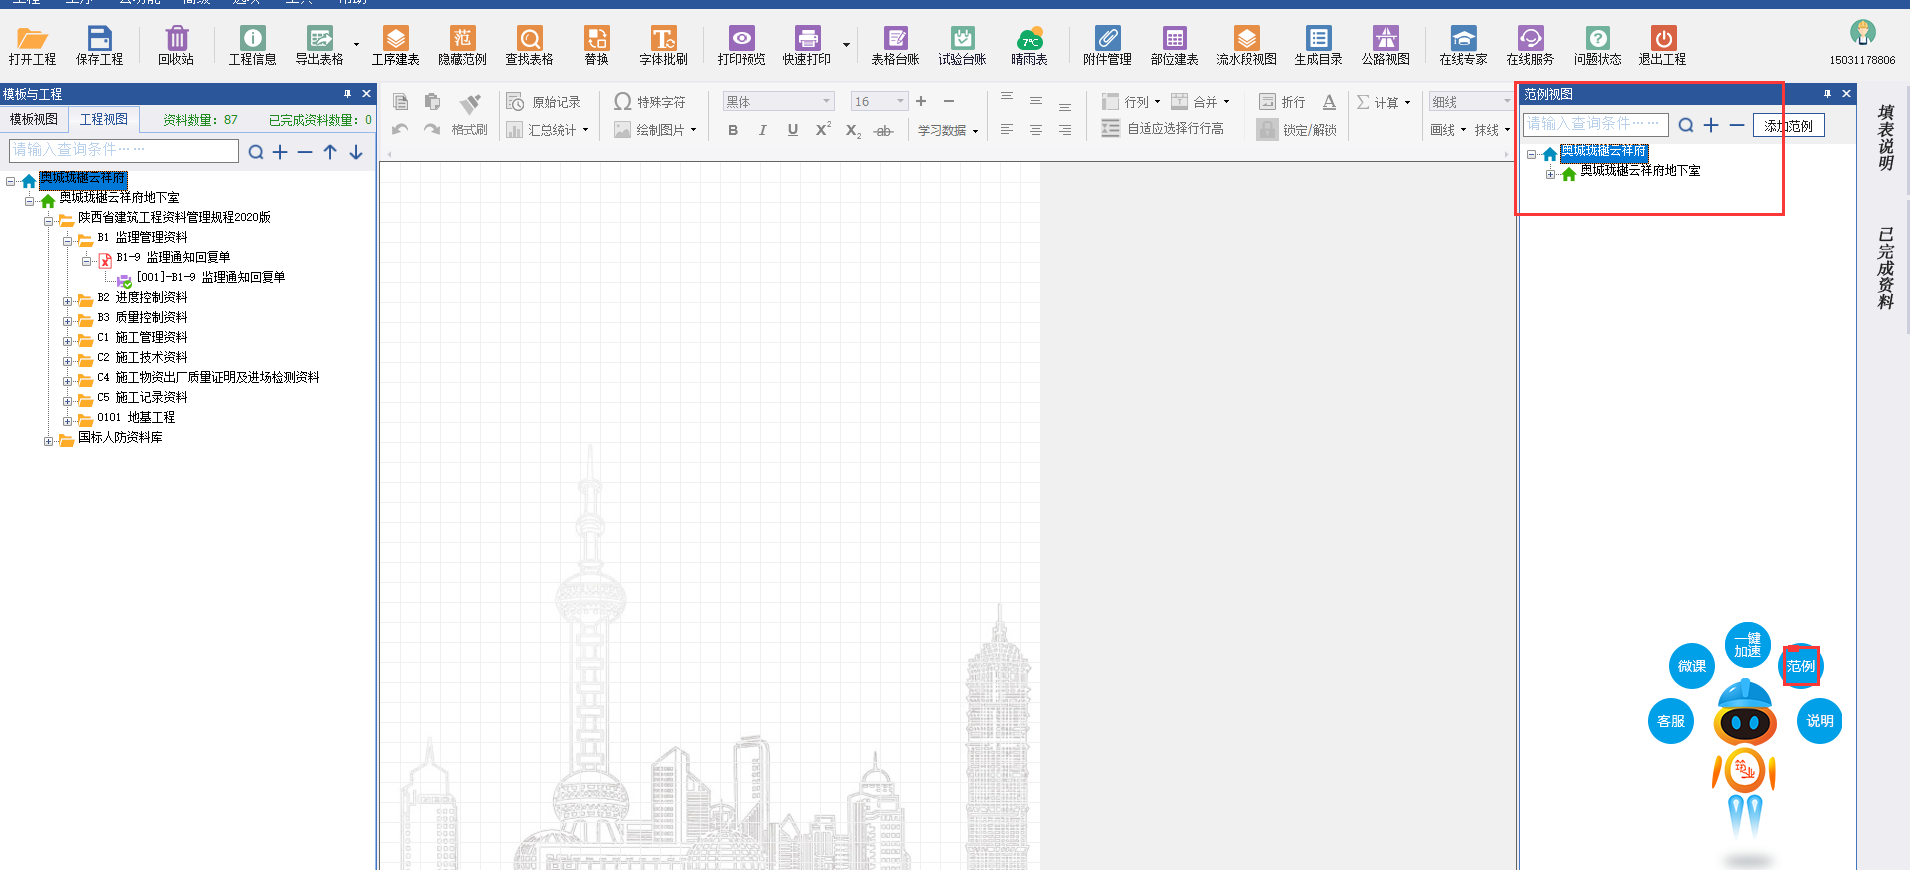Open the 试验台账 test ledger

[962, 46]
